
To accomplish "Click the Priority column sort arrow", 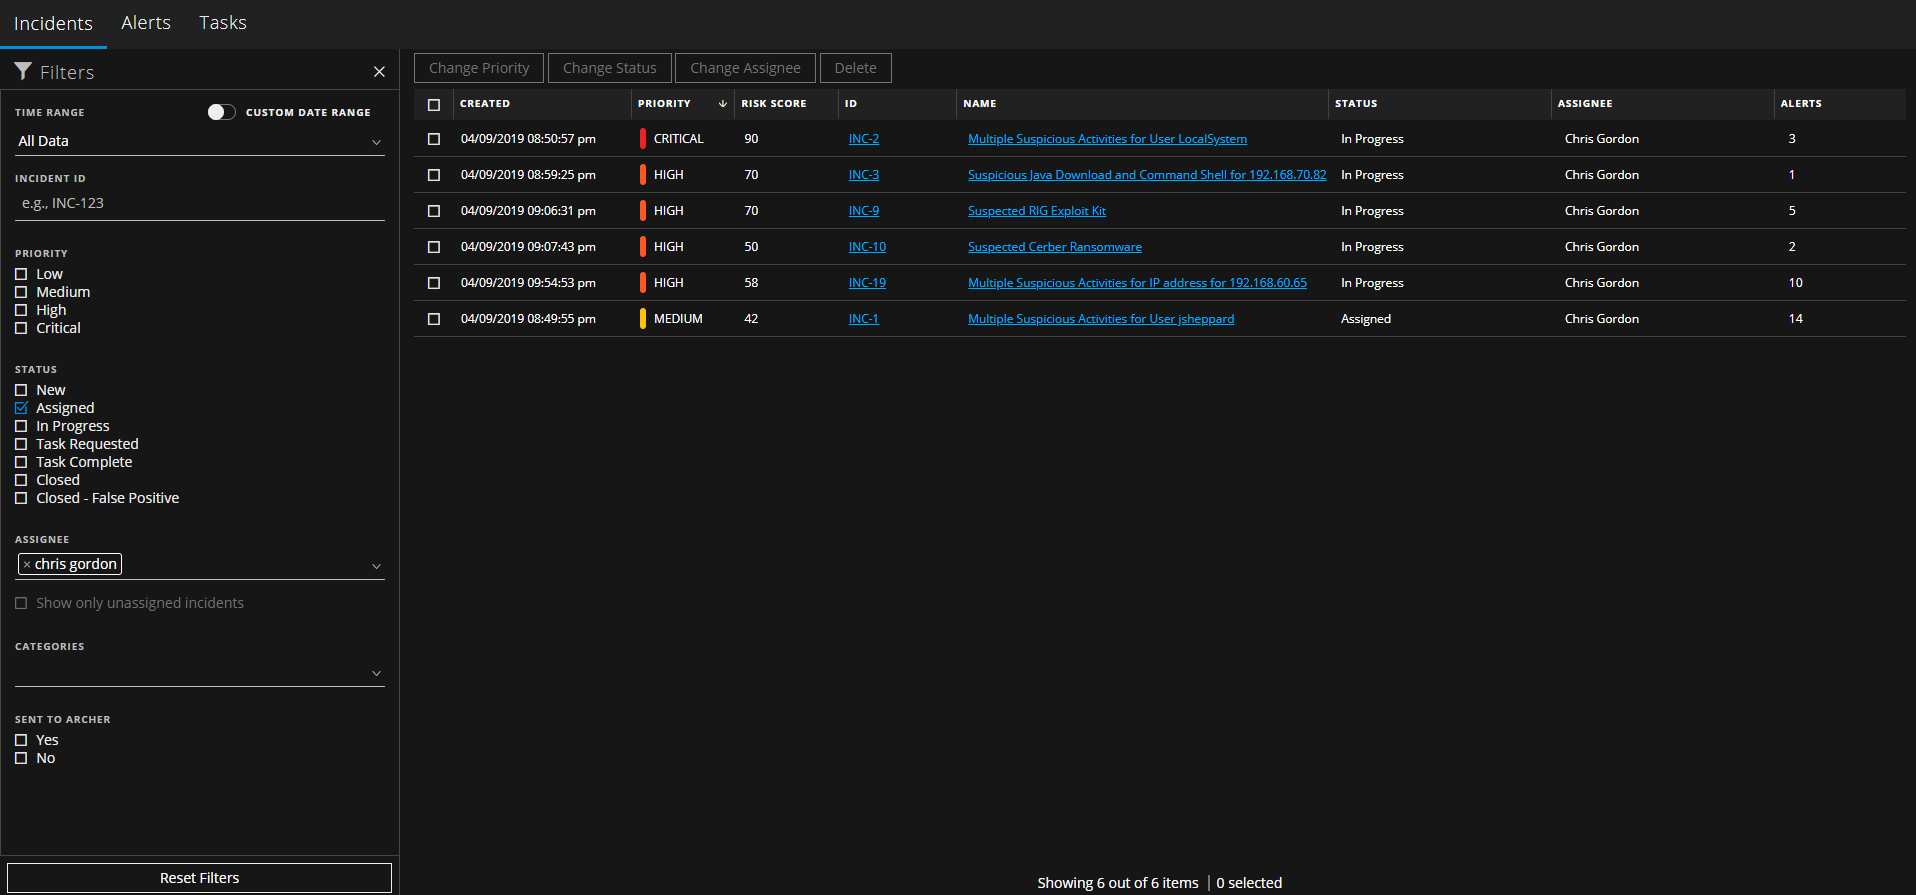I will coord(722,104).
